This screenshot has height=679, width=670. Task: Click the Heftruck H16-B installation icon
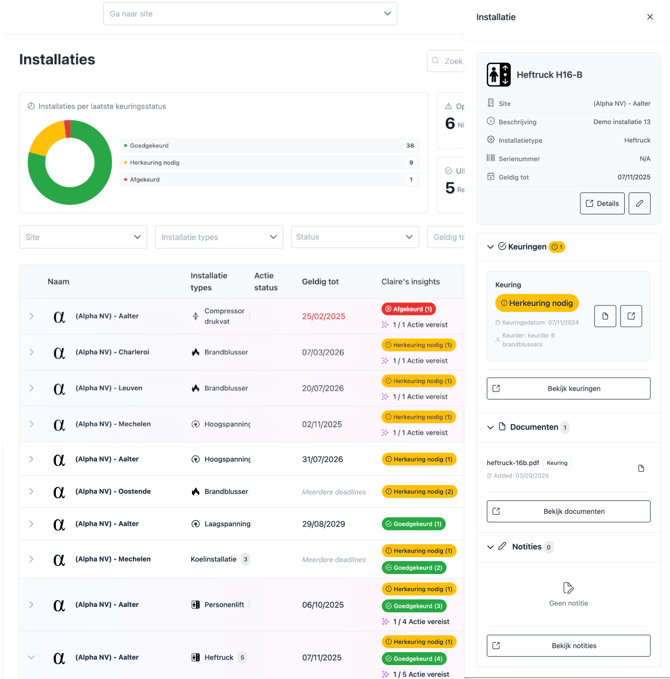498,75
